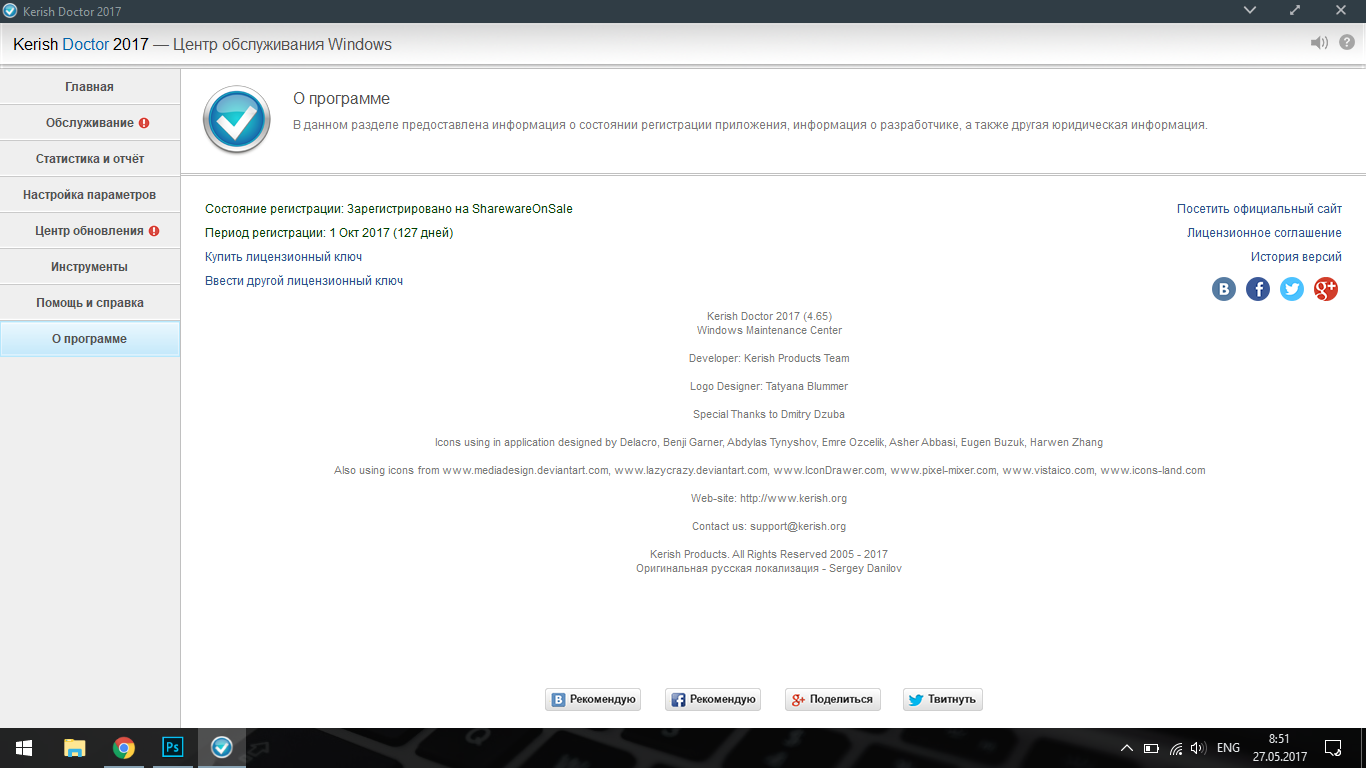Screen dimensions: 1366x768
Task: Launch File Explorer from the taskbar
Action: [74, 747]
